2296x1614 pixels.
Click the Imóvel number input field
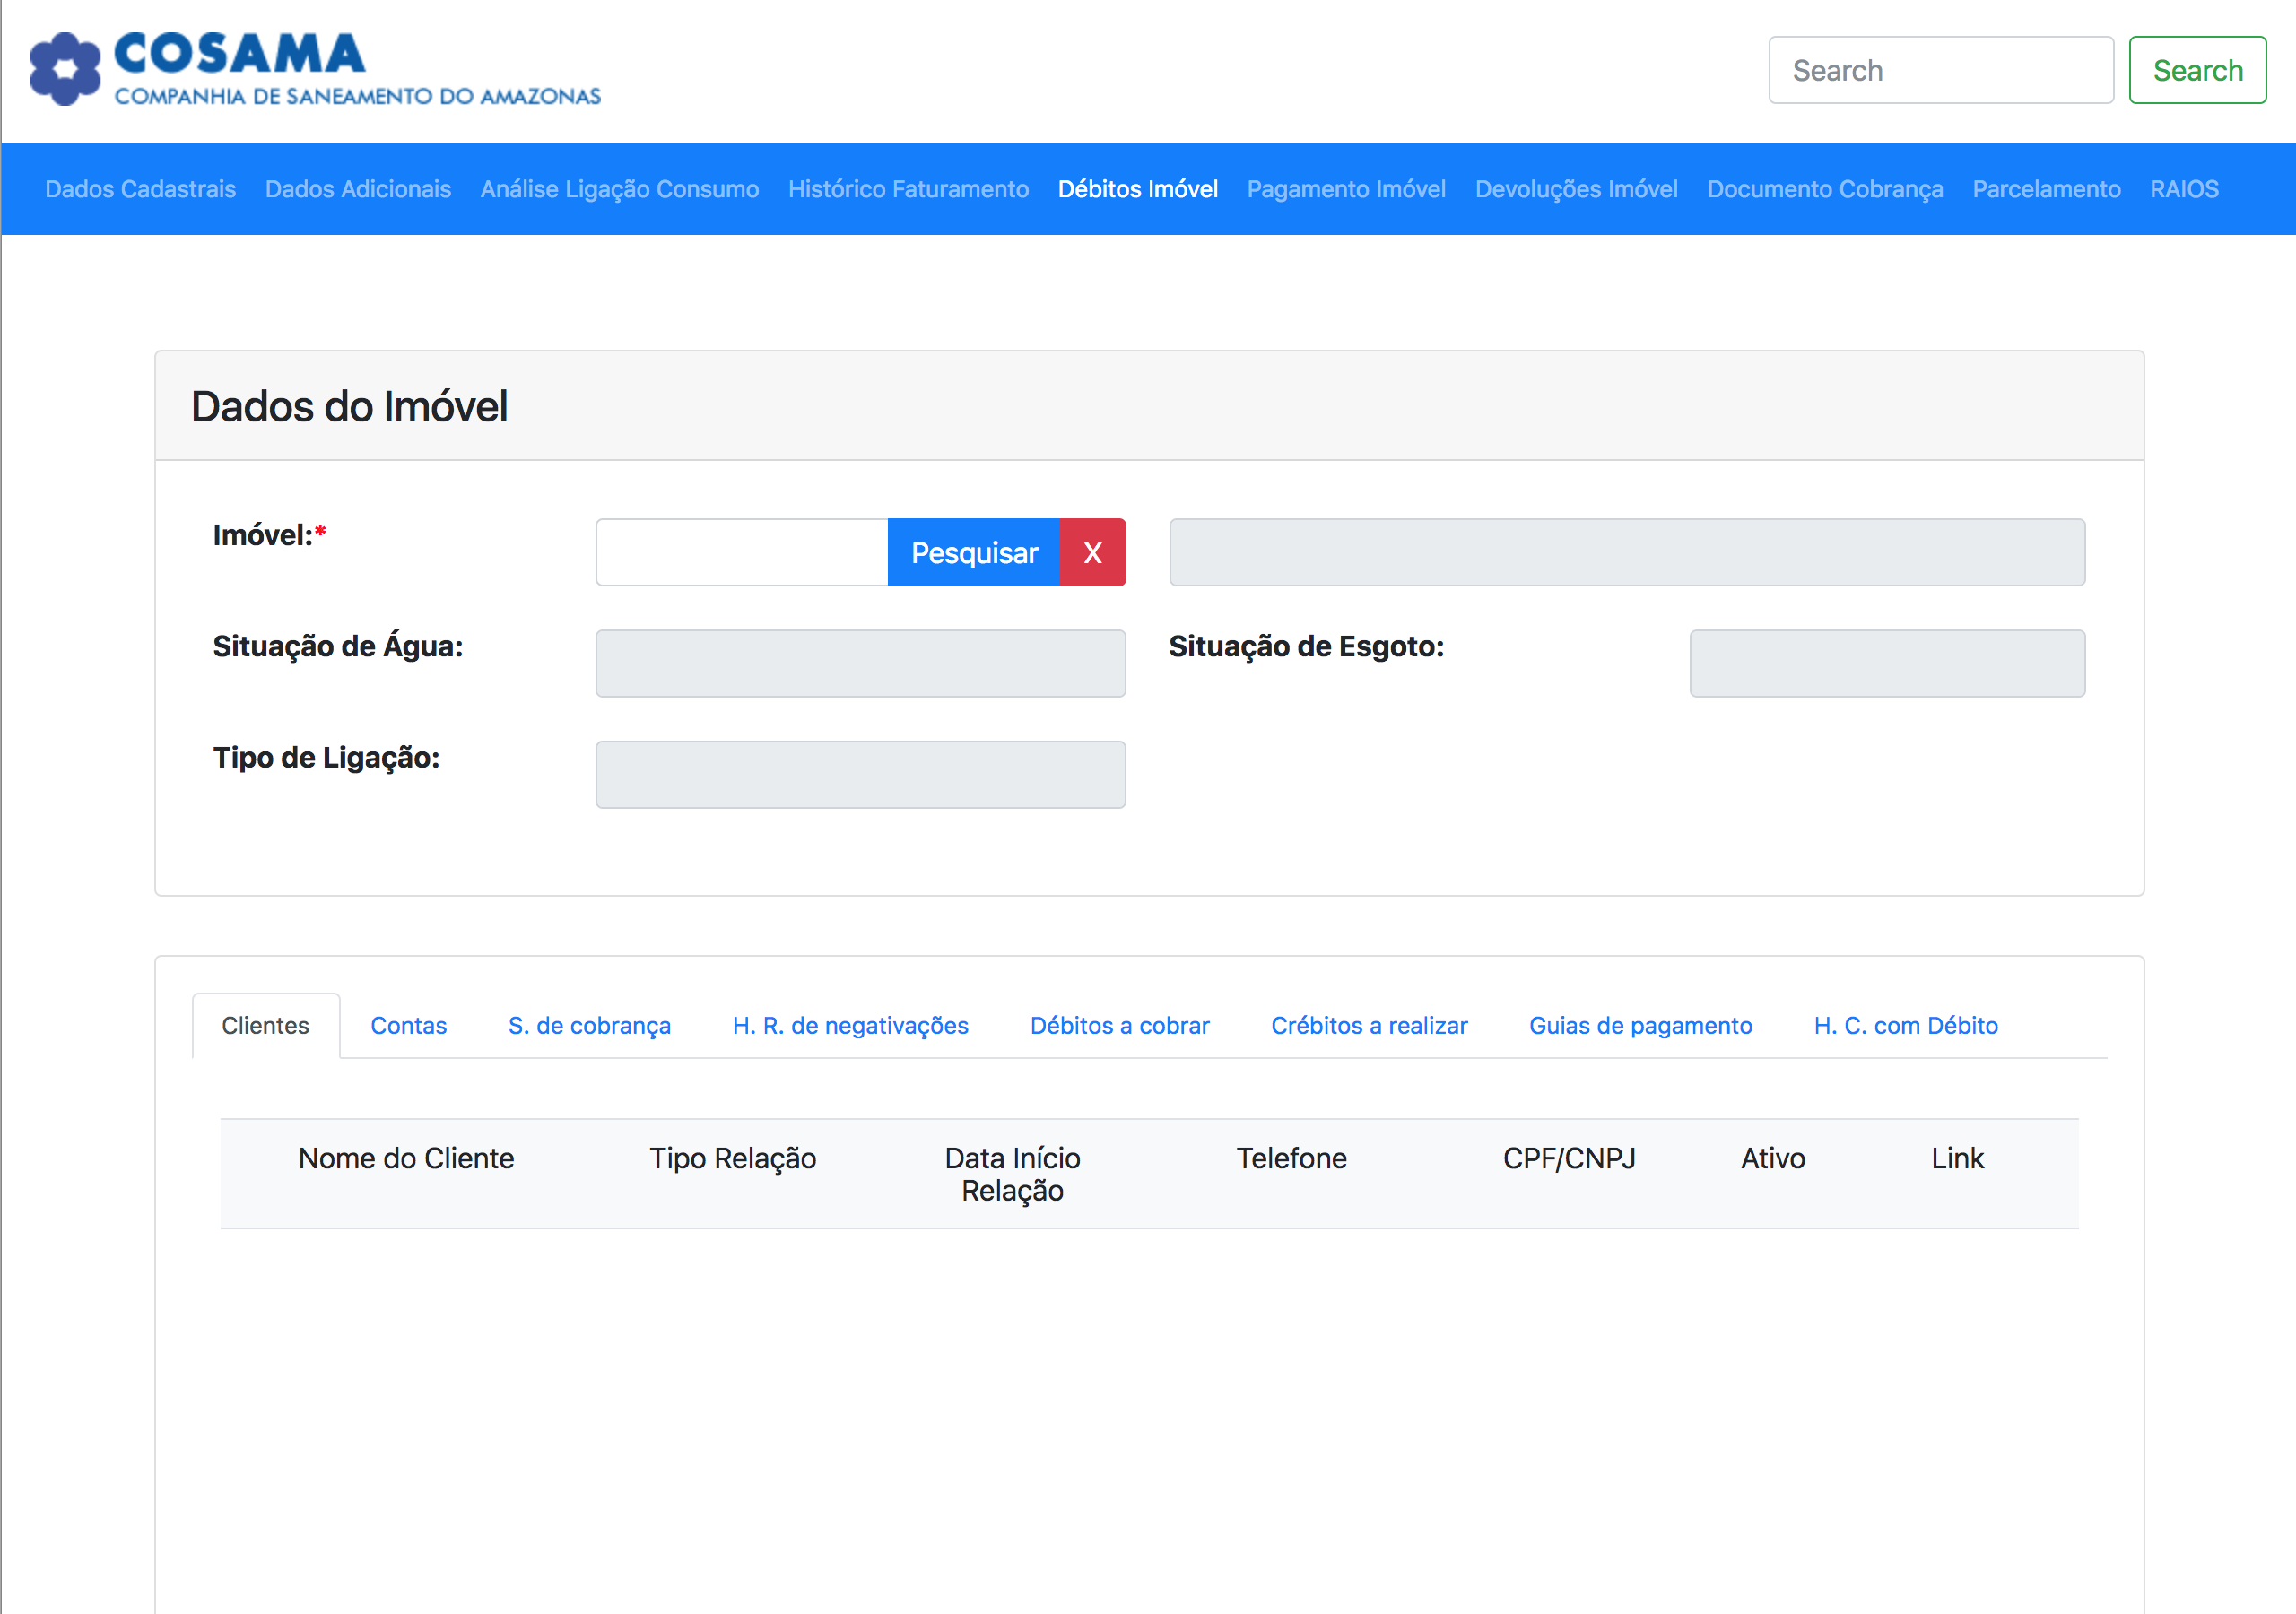[x=741, y=552]
